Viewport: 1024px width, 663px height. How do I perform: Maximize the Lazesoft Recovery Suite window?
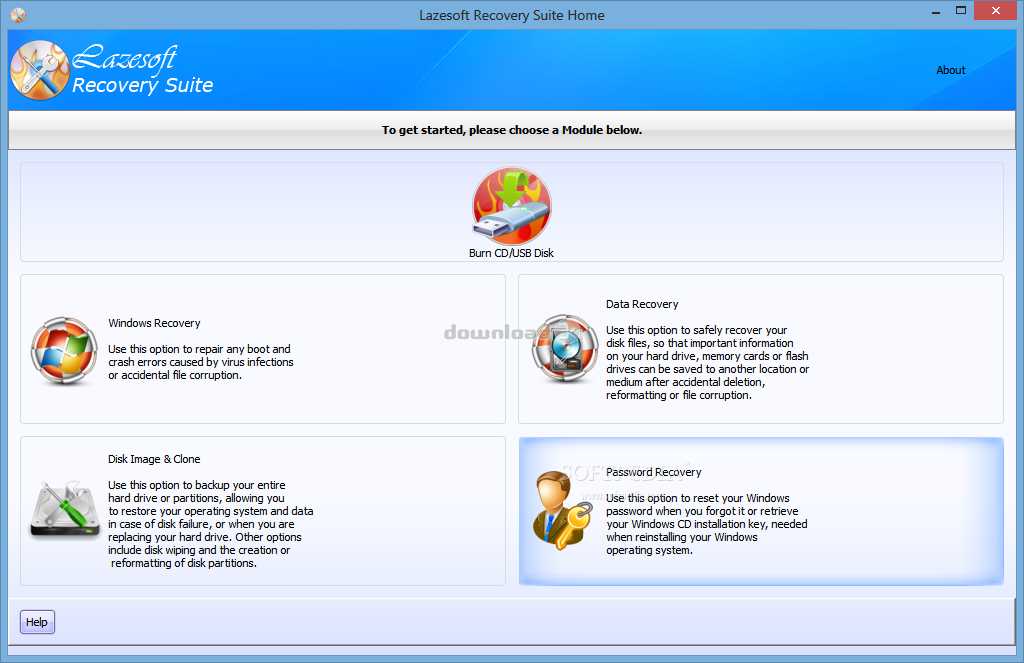coord(961,11)
